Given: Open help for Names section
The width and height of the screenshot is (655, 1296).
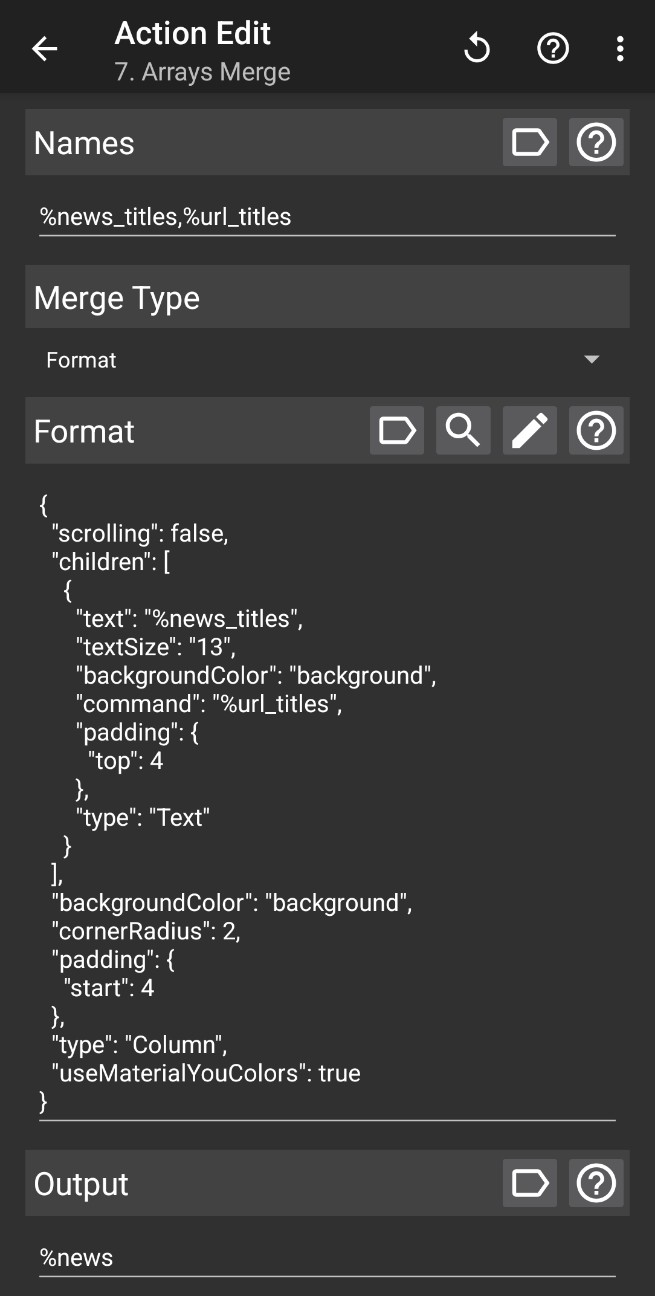Looking at the screenshot, I should (x=596, y=143).
